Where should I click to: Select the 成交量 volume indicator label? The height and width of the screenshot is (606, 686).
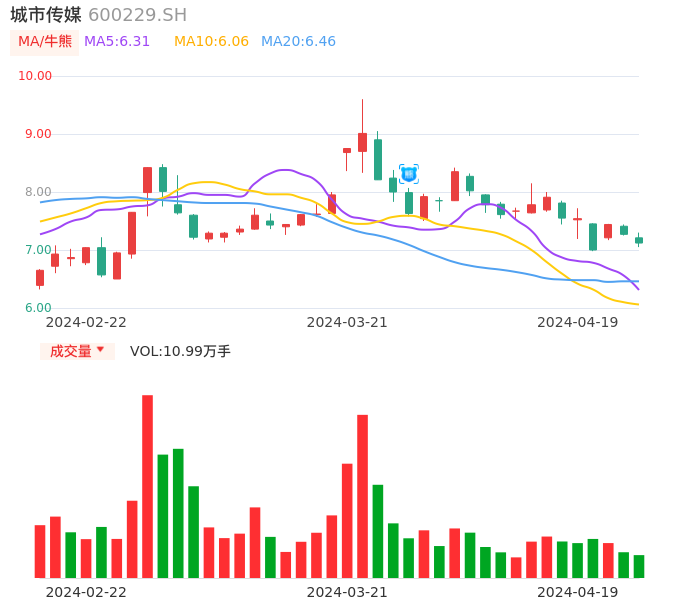(x=70, y=351)
